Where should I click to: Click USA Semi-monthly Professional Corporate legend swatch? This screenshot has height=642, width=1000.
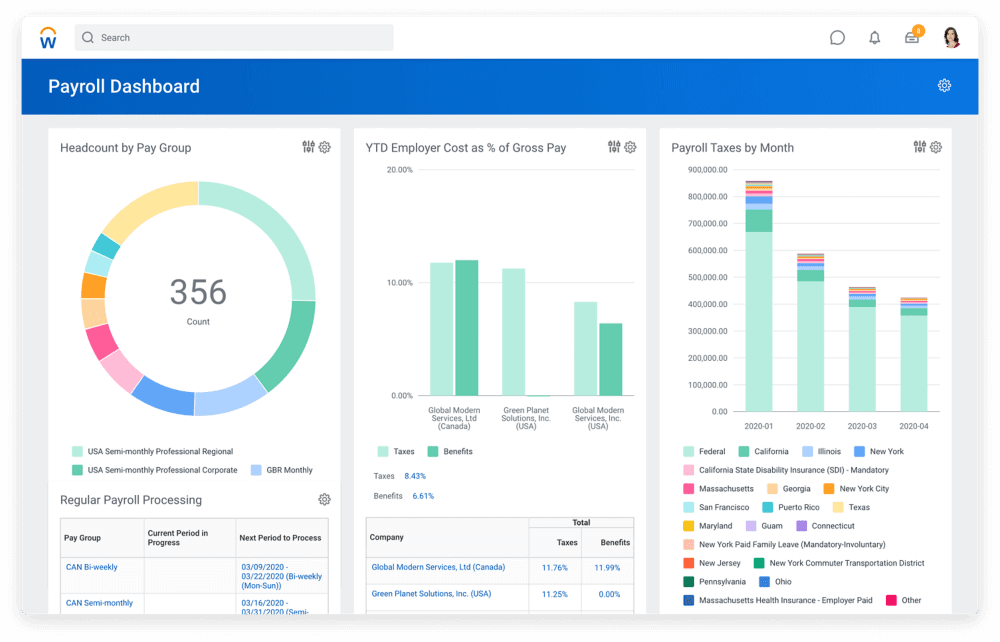point(77,470)
